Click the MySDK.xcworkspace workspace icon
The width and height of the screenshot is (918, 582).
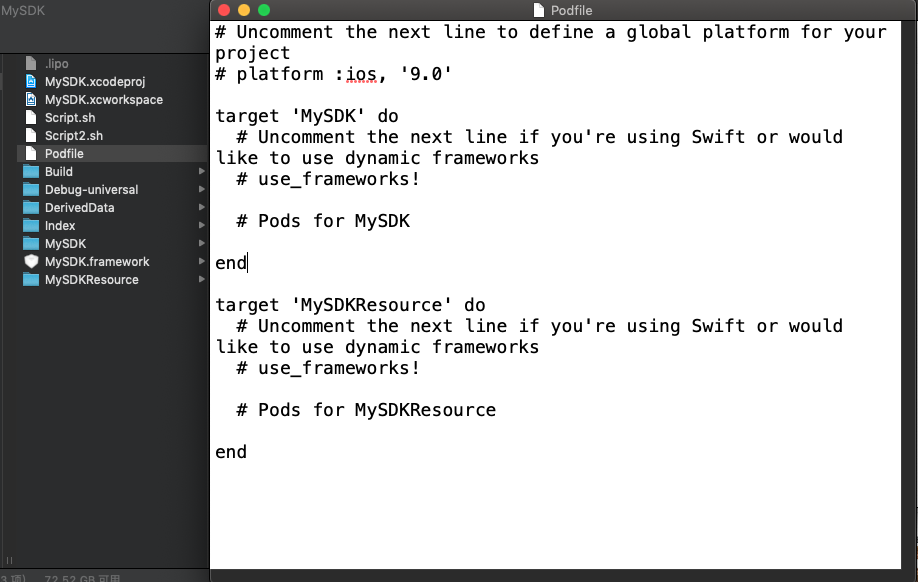(x=31, y=99)
